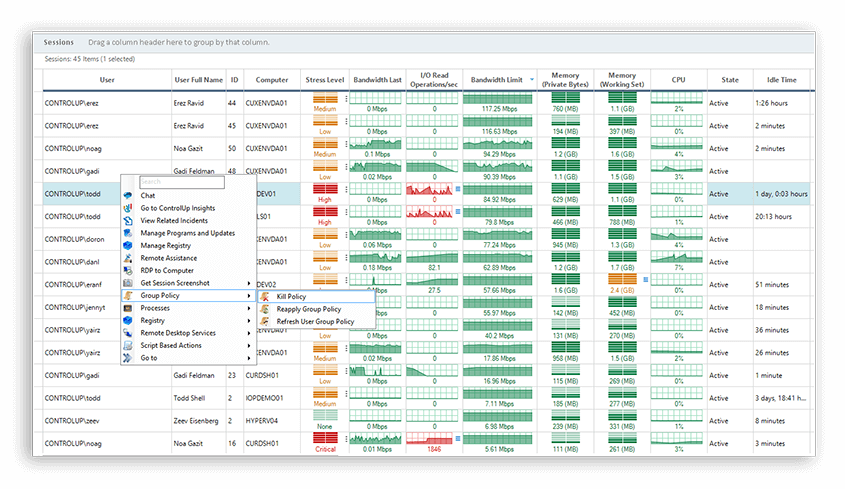
Task: Expand Remote Desktop Services submenu arrow
Action: 249,333
